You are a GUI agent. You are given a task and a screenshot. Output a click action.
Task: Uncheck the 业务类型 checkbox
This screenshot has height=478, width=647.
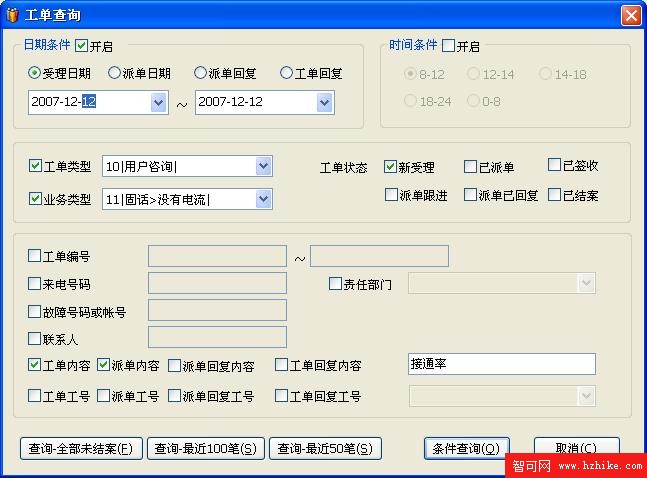click(x=35, y=199)
